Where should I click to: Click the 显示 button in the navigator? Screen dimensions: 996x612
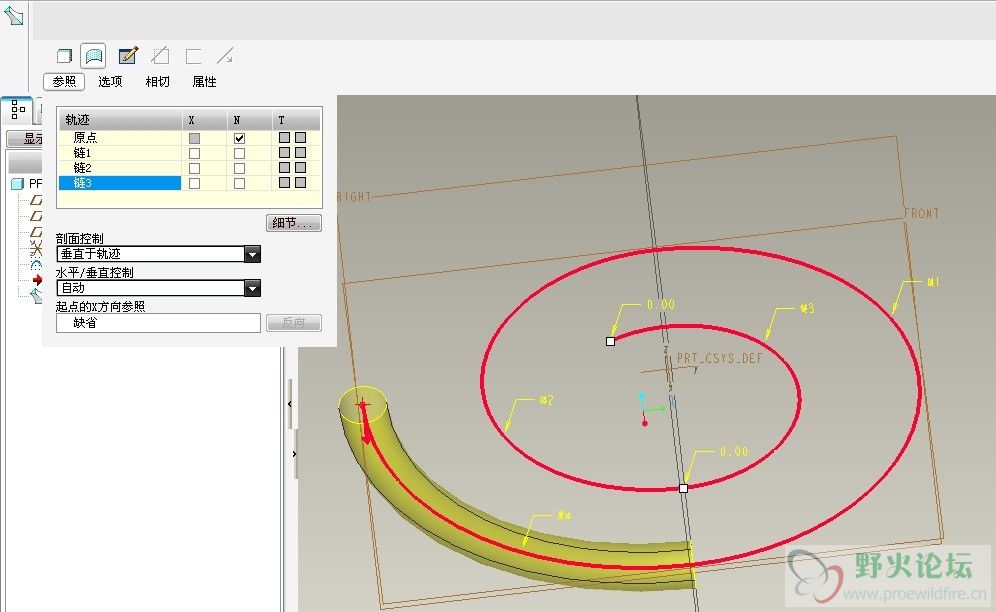[25, 139]
